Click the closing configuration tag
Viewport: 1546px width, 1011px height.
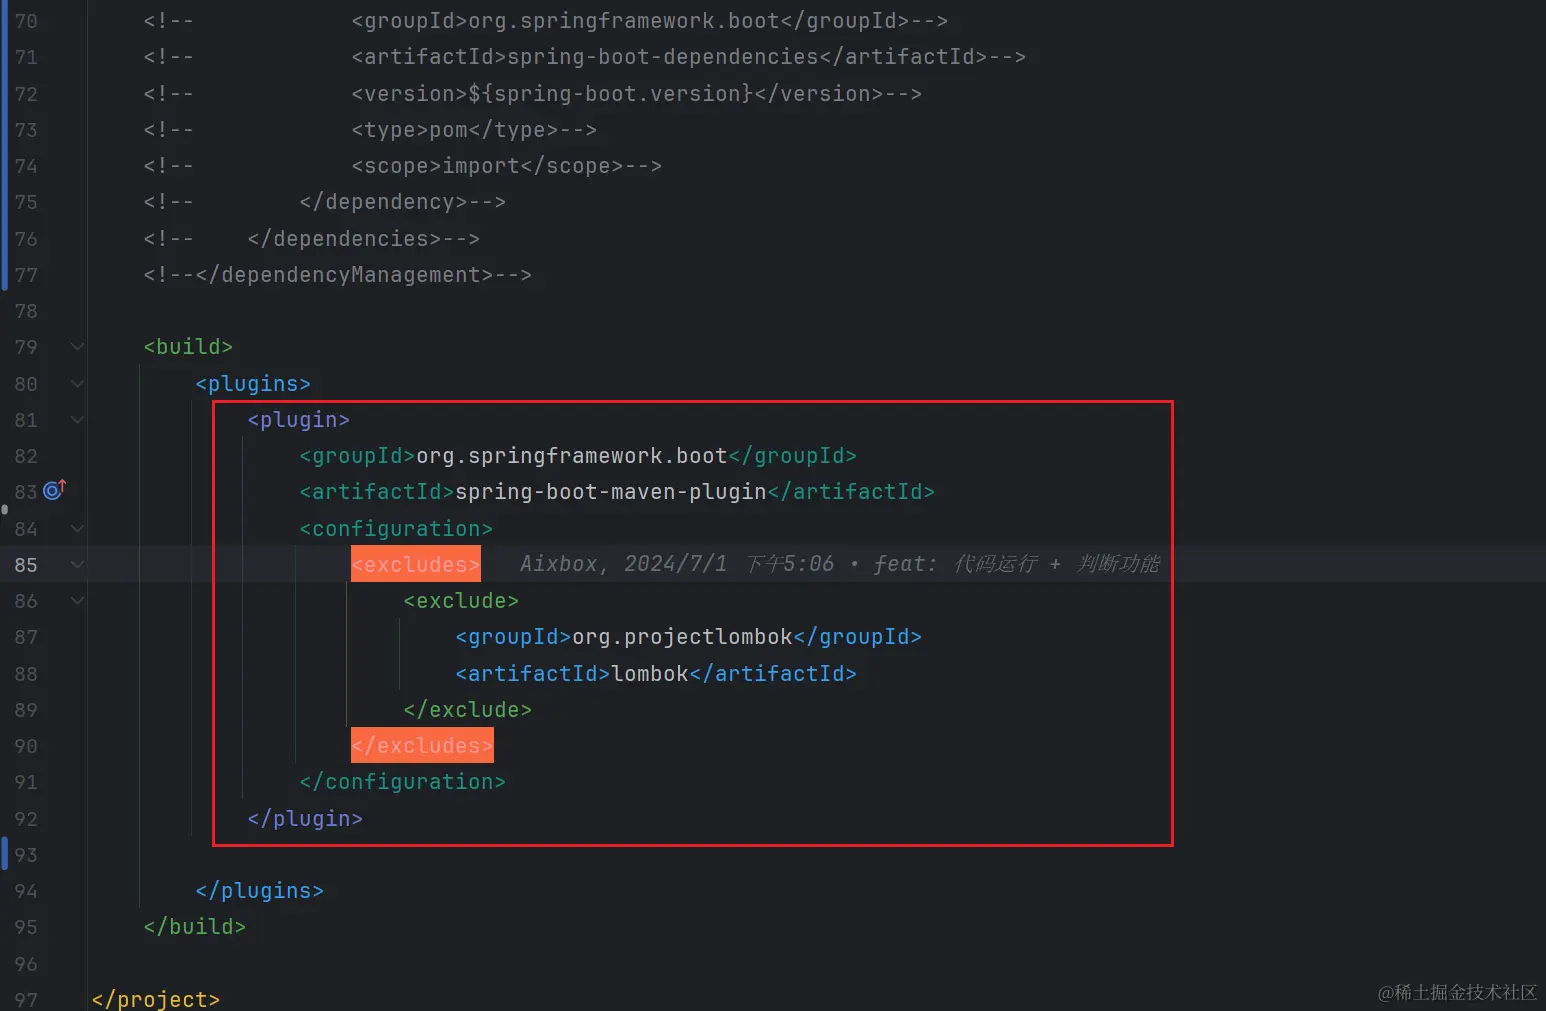(x=402, y=782)
